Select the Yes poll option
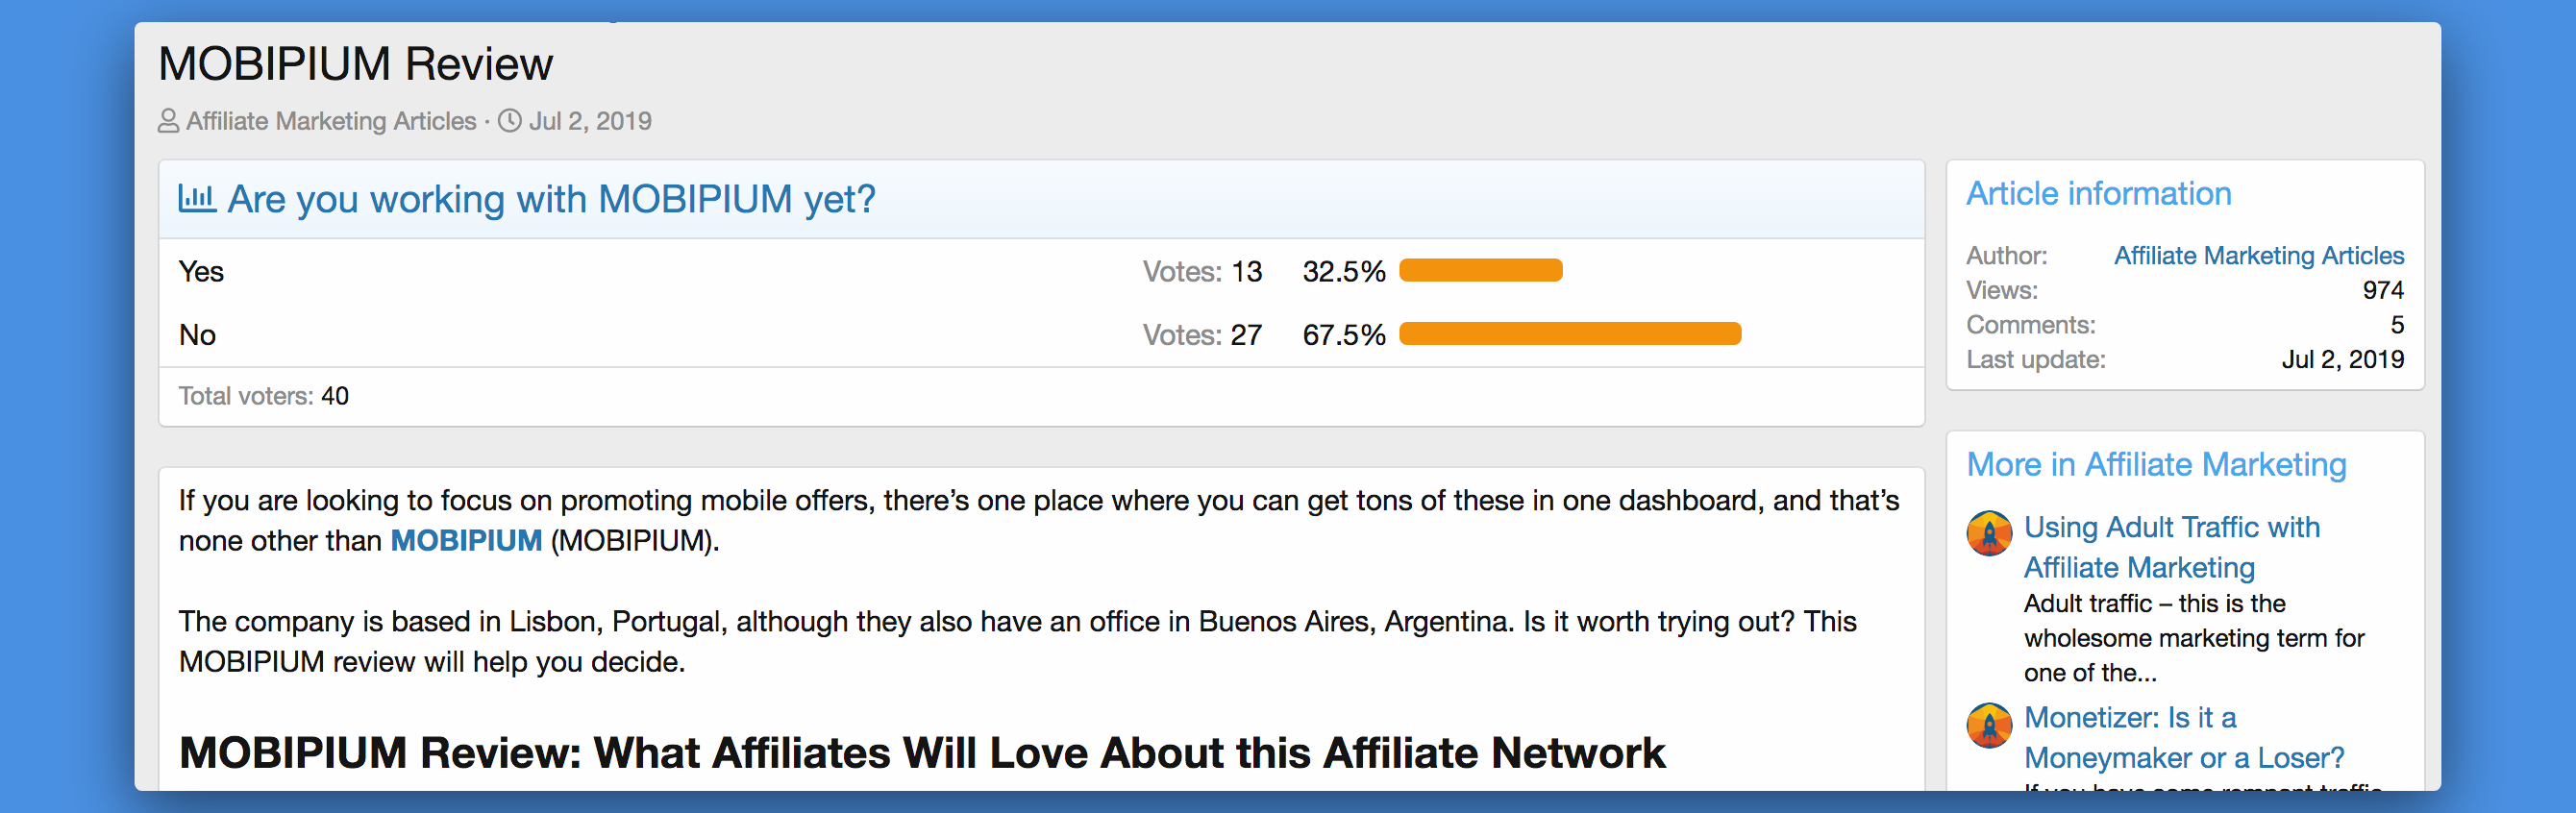This screenshot has width=2576, height=813. click(x=201, y=271)
